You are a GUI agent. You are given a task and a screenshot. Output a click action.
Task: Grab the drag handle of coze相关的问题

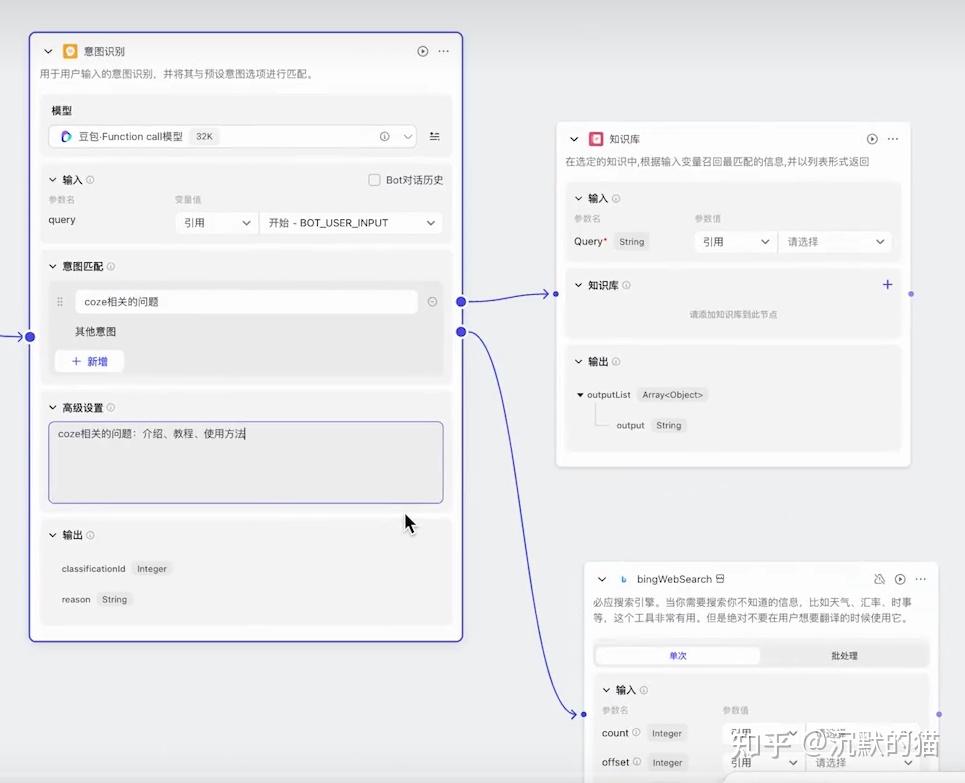click(x=60, y=302)
